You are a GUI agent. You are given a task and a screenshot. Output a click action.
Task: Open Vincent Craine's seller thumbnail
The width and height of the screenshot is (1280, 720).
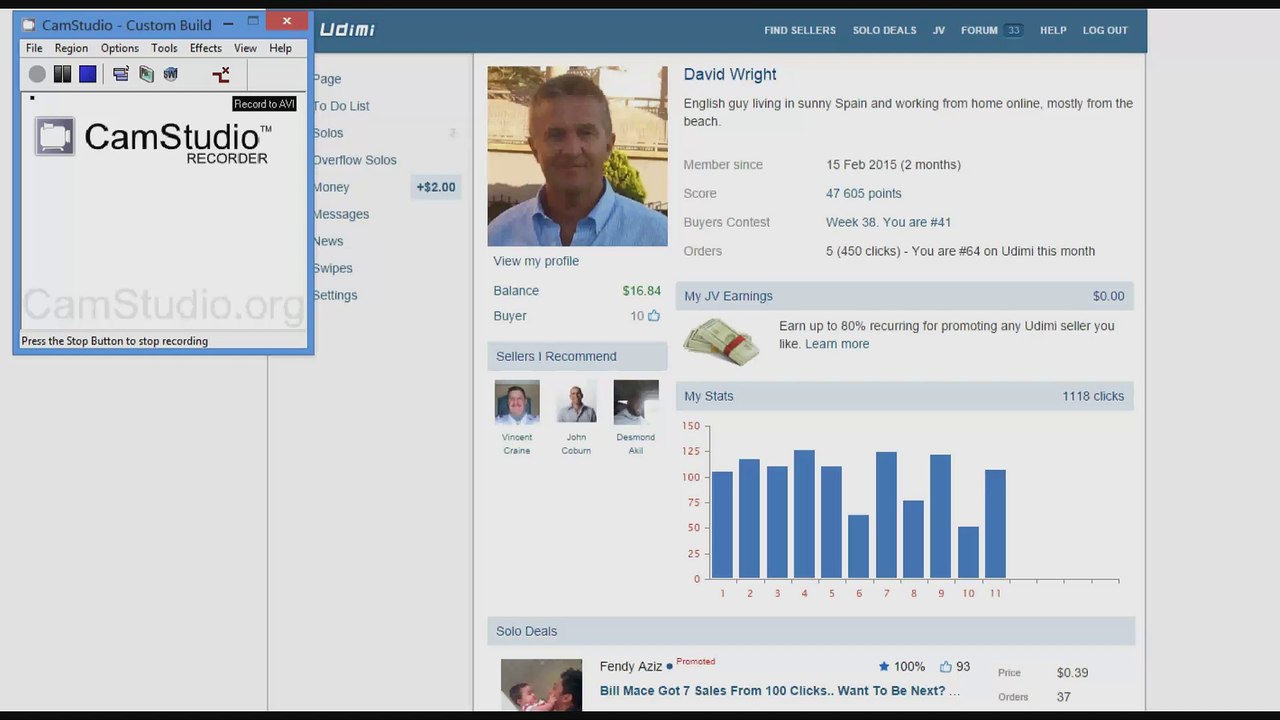(517, 402)
